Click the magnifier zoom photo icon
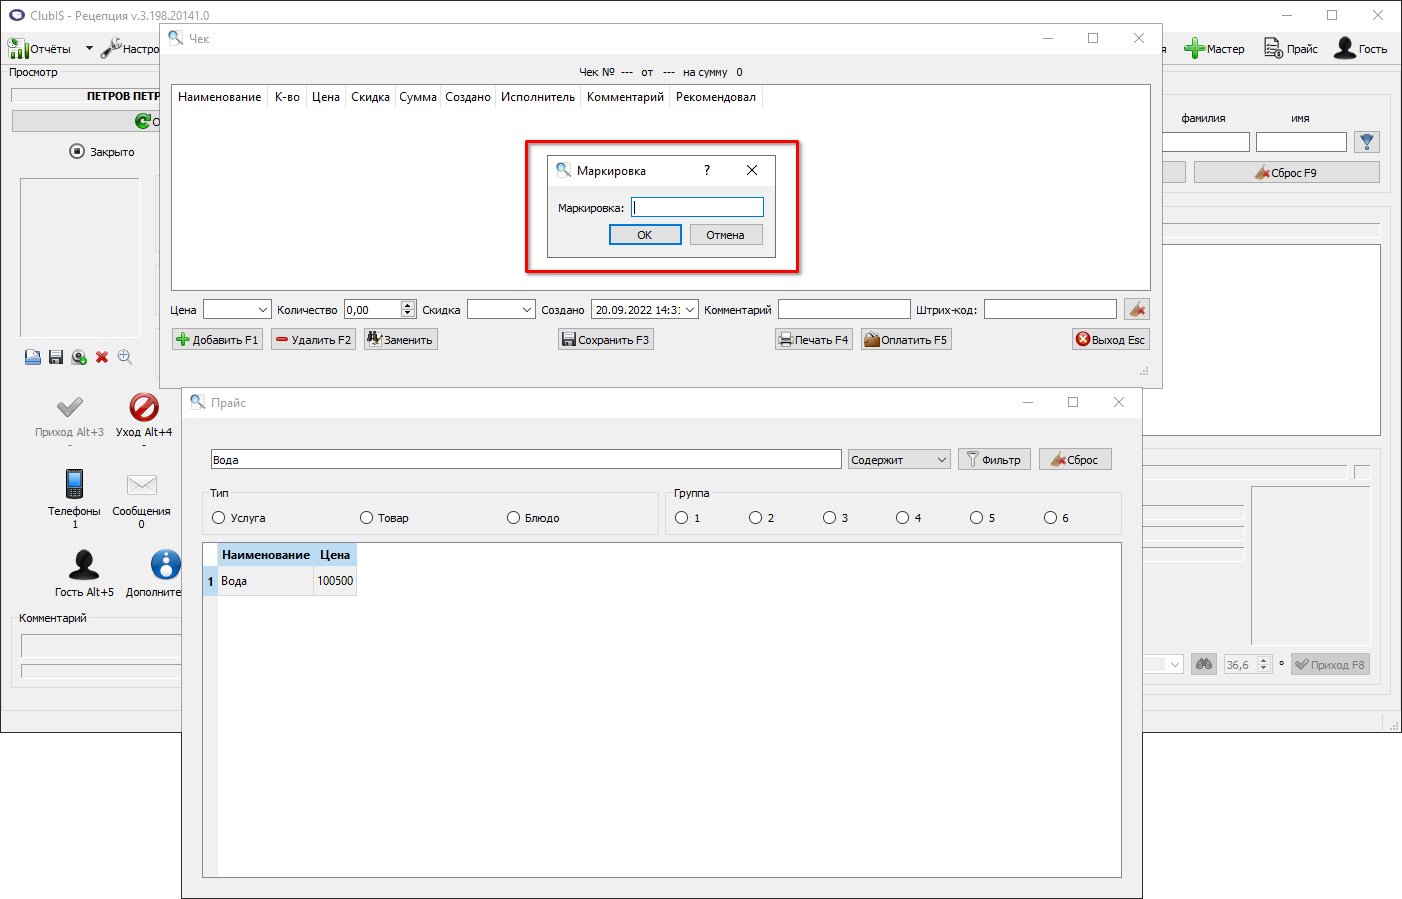Screen dimensions: 1402x899 (x=125, y=357)
